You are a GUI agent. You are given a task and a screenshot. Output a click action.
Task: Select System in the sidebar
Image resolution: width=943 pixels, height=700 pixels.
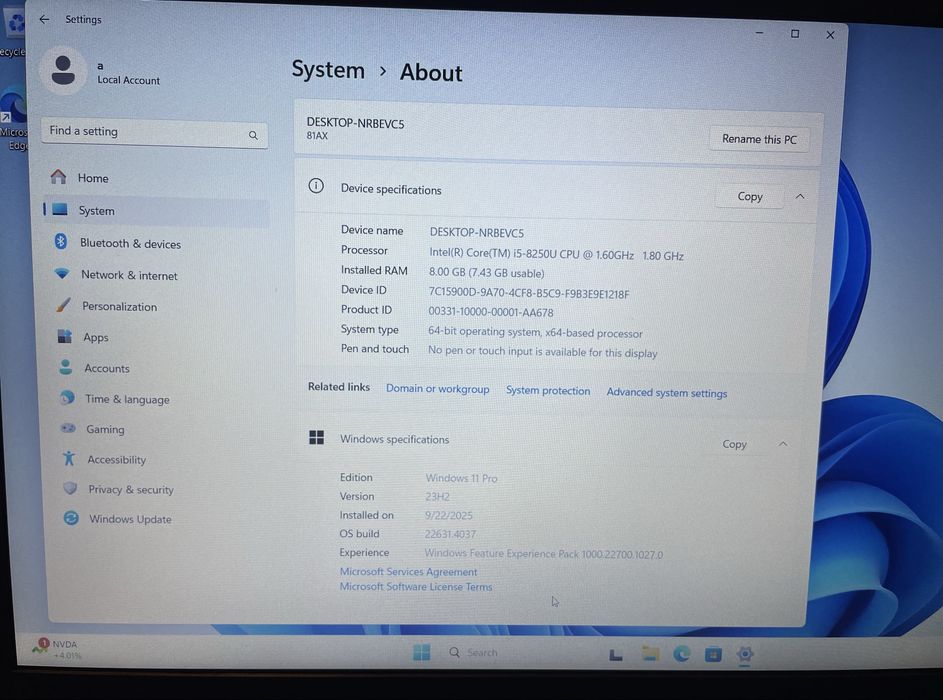tap(156, 210)
